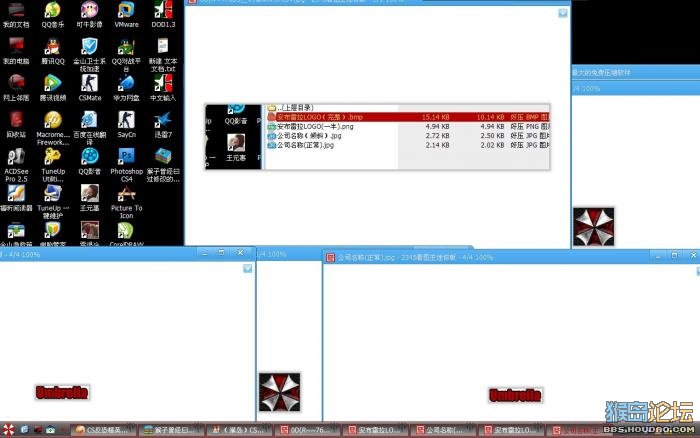
Task: Click the ..(上层目录) parent folder row
Action: click(x=408, y=108)
